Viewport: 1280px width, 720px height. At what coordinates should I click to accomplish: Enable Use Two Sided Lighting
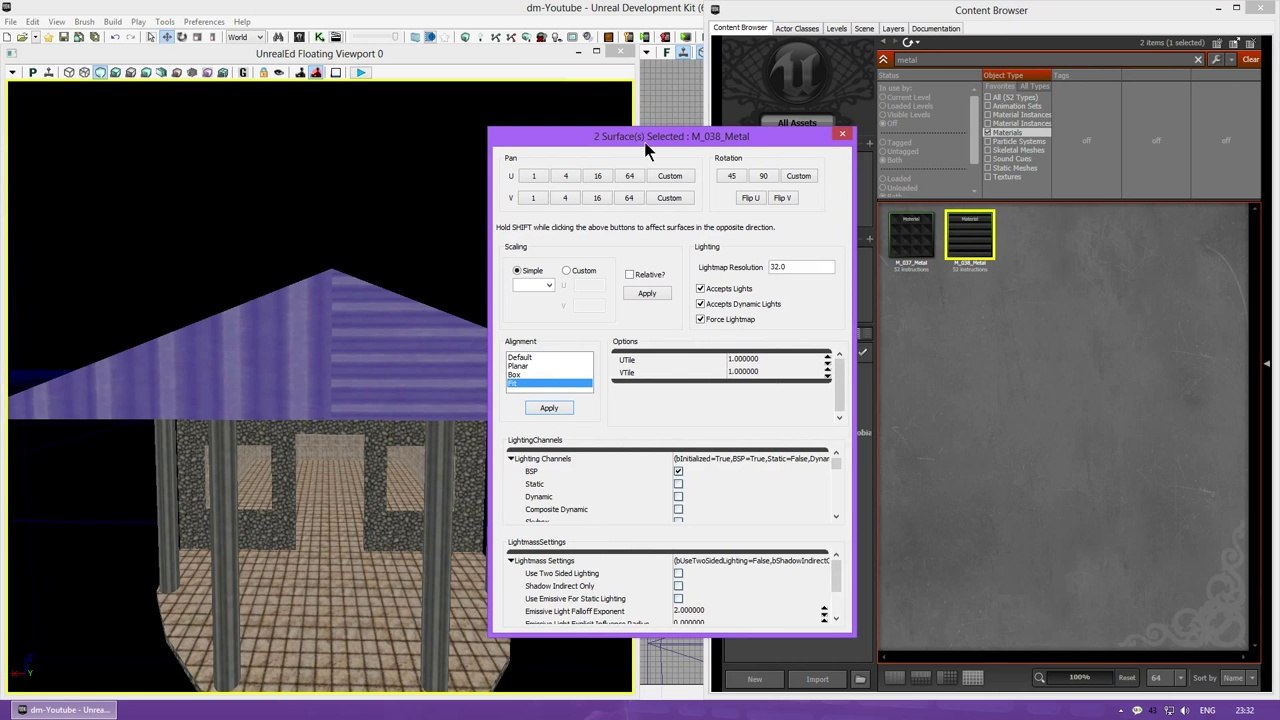click(678, 573)
